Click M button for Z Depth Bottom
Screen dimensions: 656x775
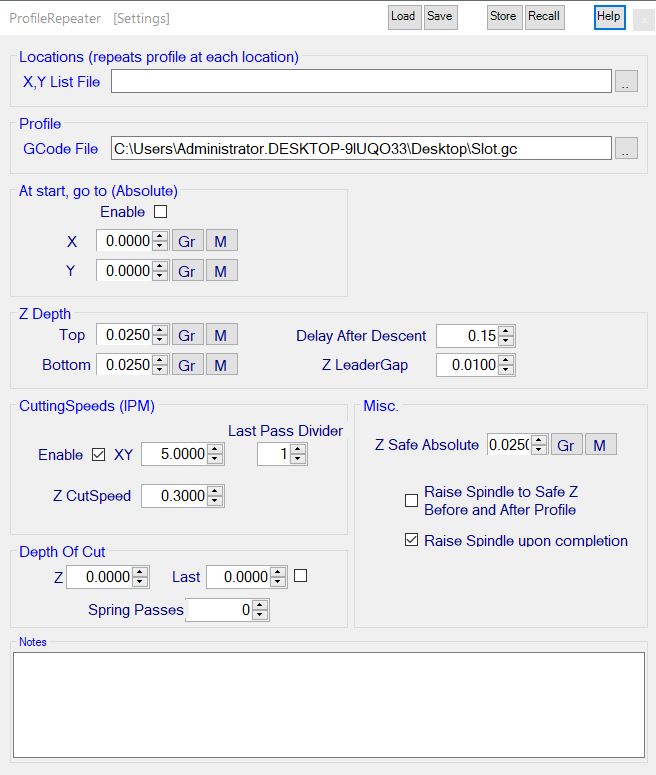[221, 365]
